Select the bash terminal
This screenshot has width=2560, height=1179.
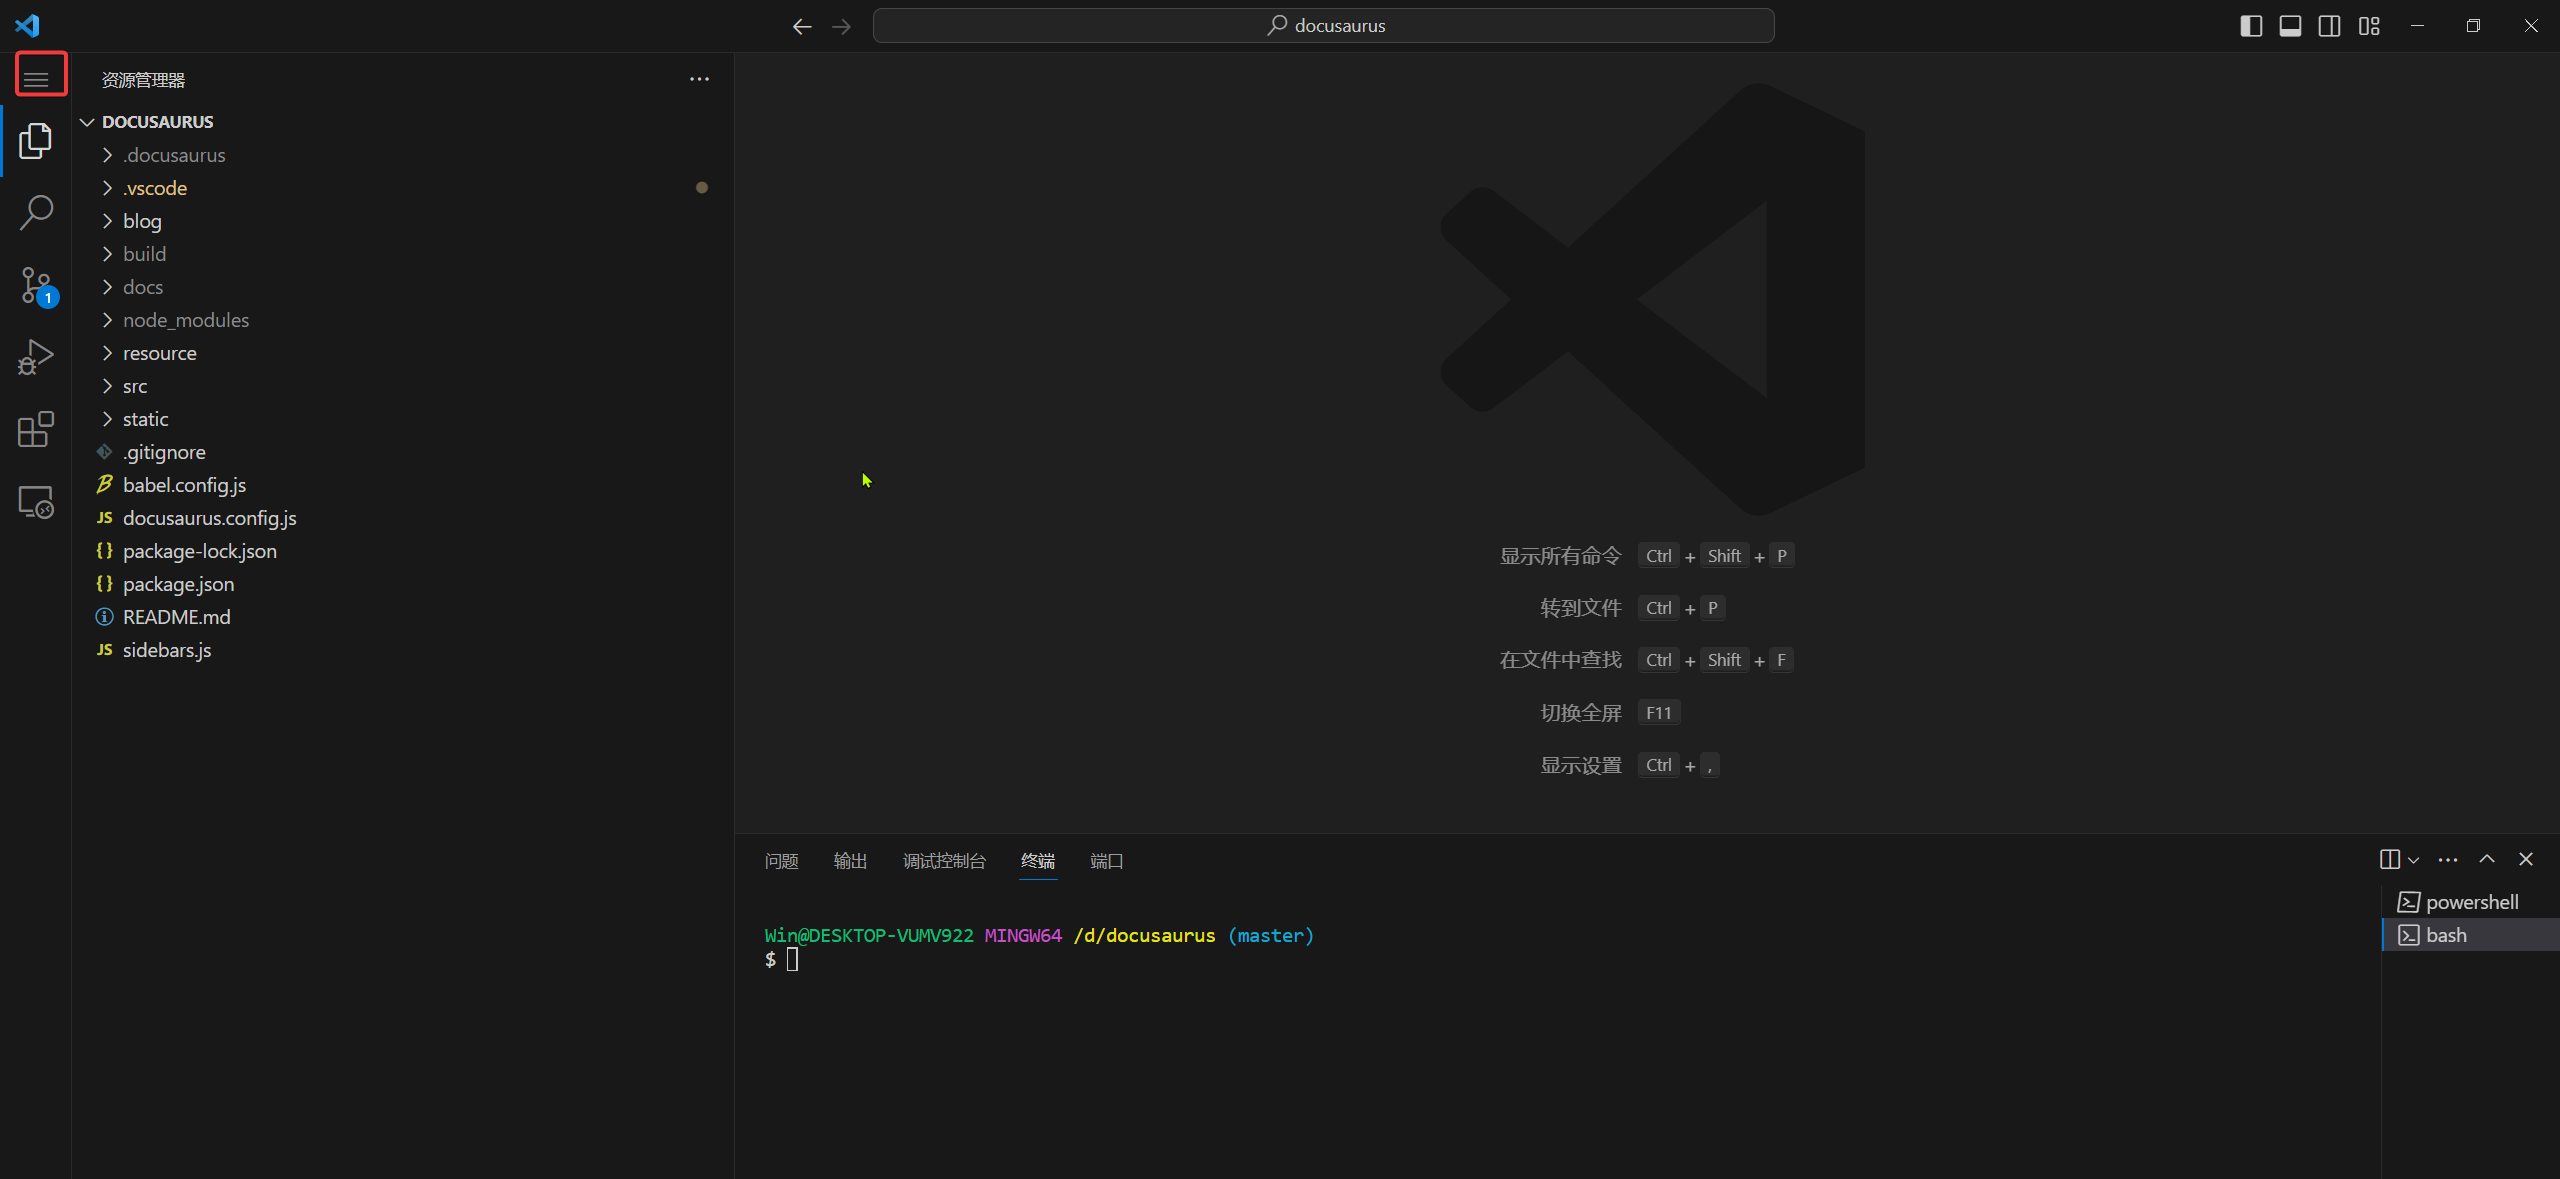pos(2470,935)
